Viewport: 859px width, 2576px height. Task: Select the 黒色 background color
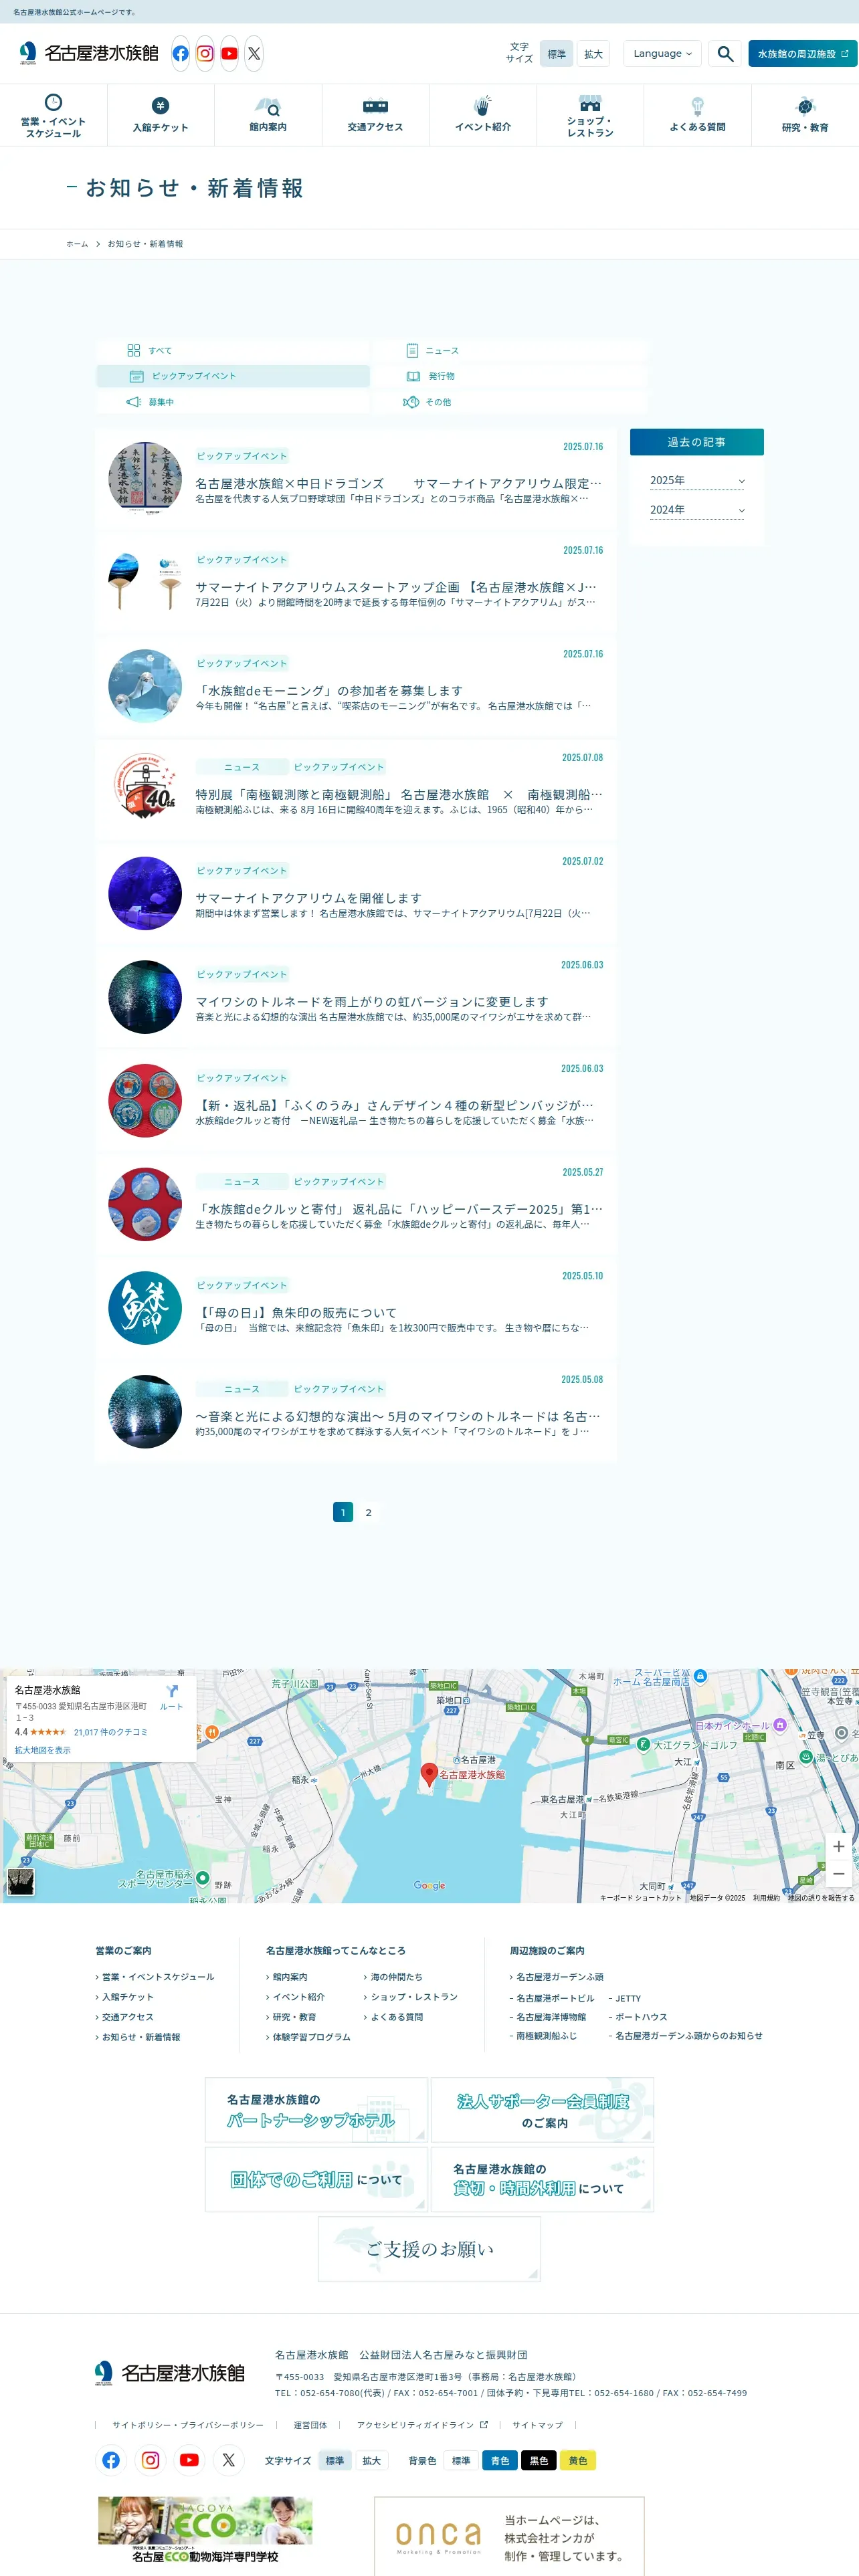point(538,2461)
